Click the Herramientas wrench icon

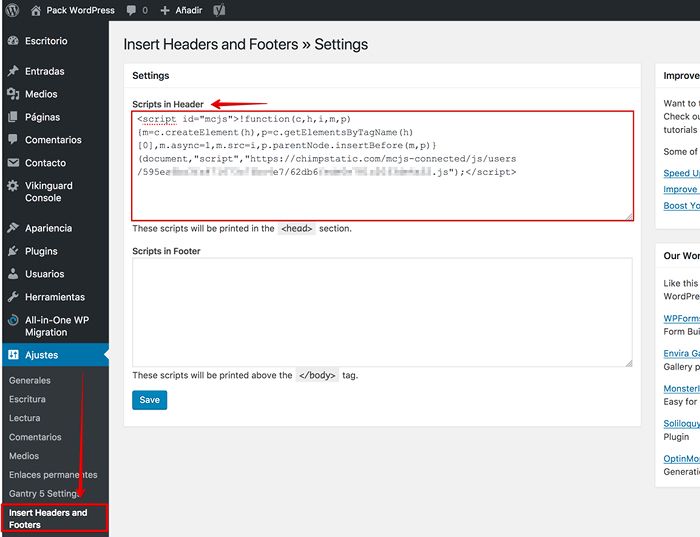pyautogui.click(x=13, y=297)
